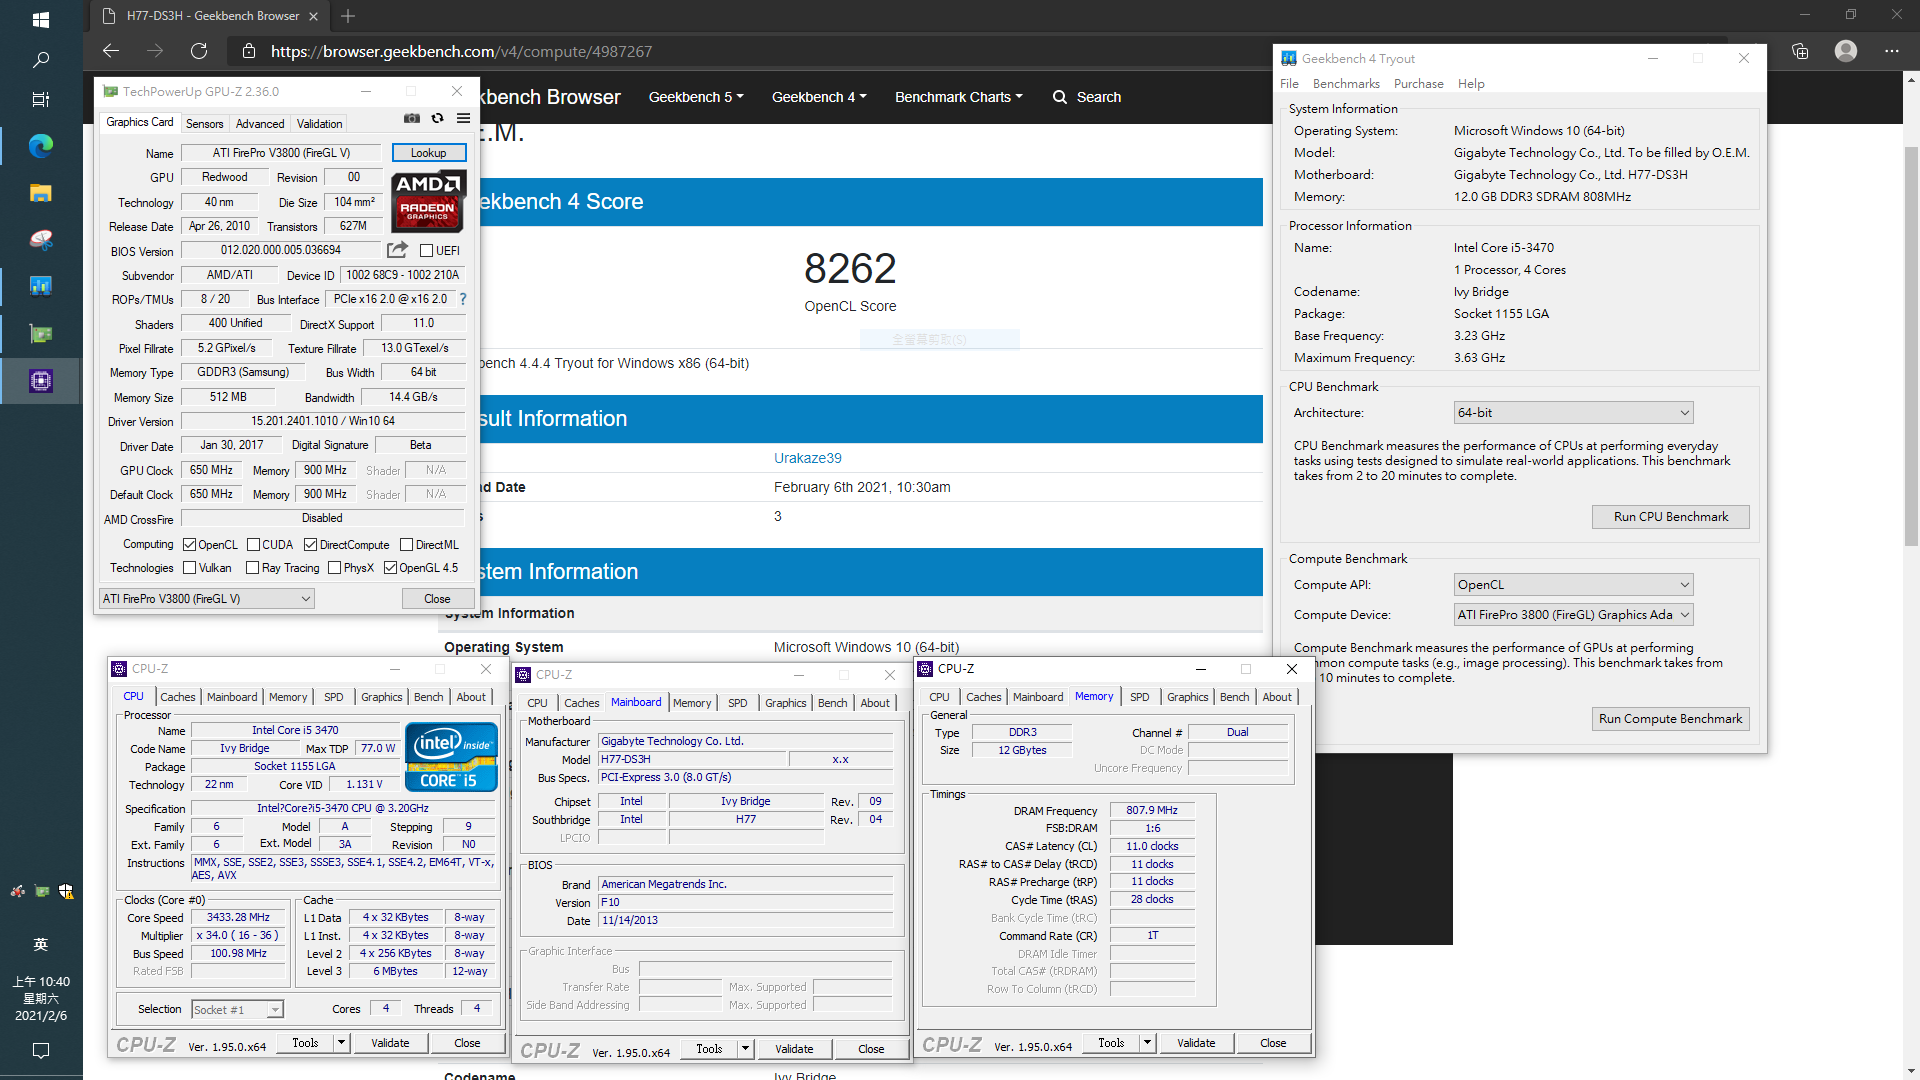Switch to Geekbench app on the taskbar
This screenshot has width=1920, height=1080.
tap(41, 286)
